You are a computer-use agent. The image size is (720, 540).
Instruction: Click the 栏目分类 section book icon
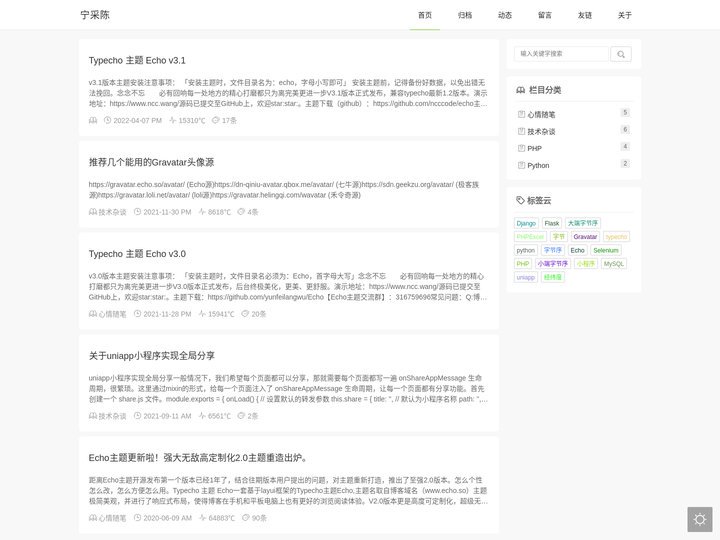coord(520,90)
